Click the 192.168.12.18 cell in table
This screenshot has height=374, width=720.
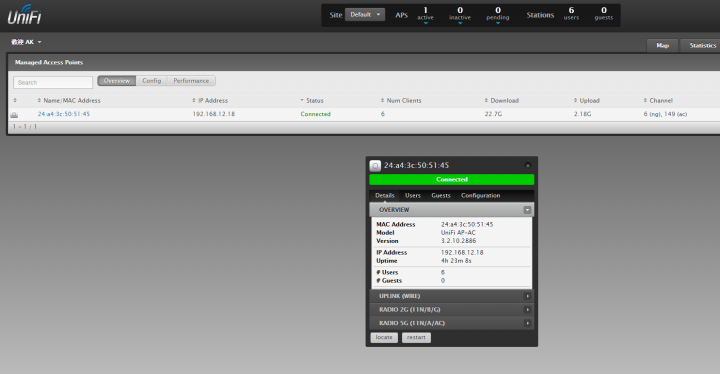[x=214, y=114]
